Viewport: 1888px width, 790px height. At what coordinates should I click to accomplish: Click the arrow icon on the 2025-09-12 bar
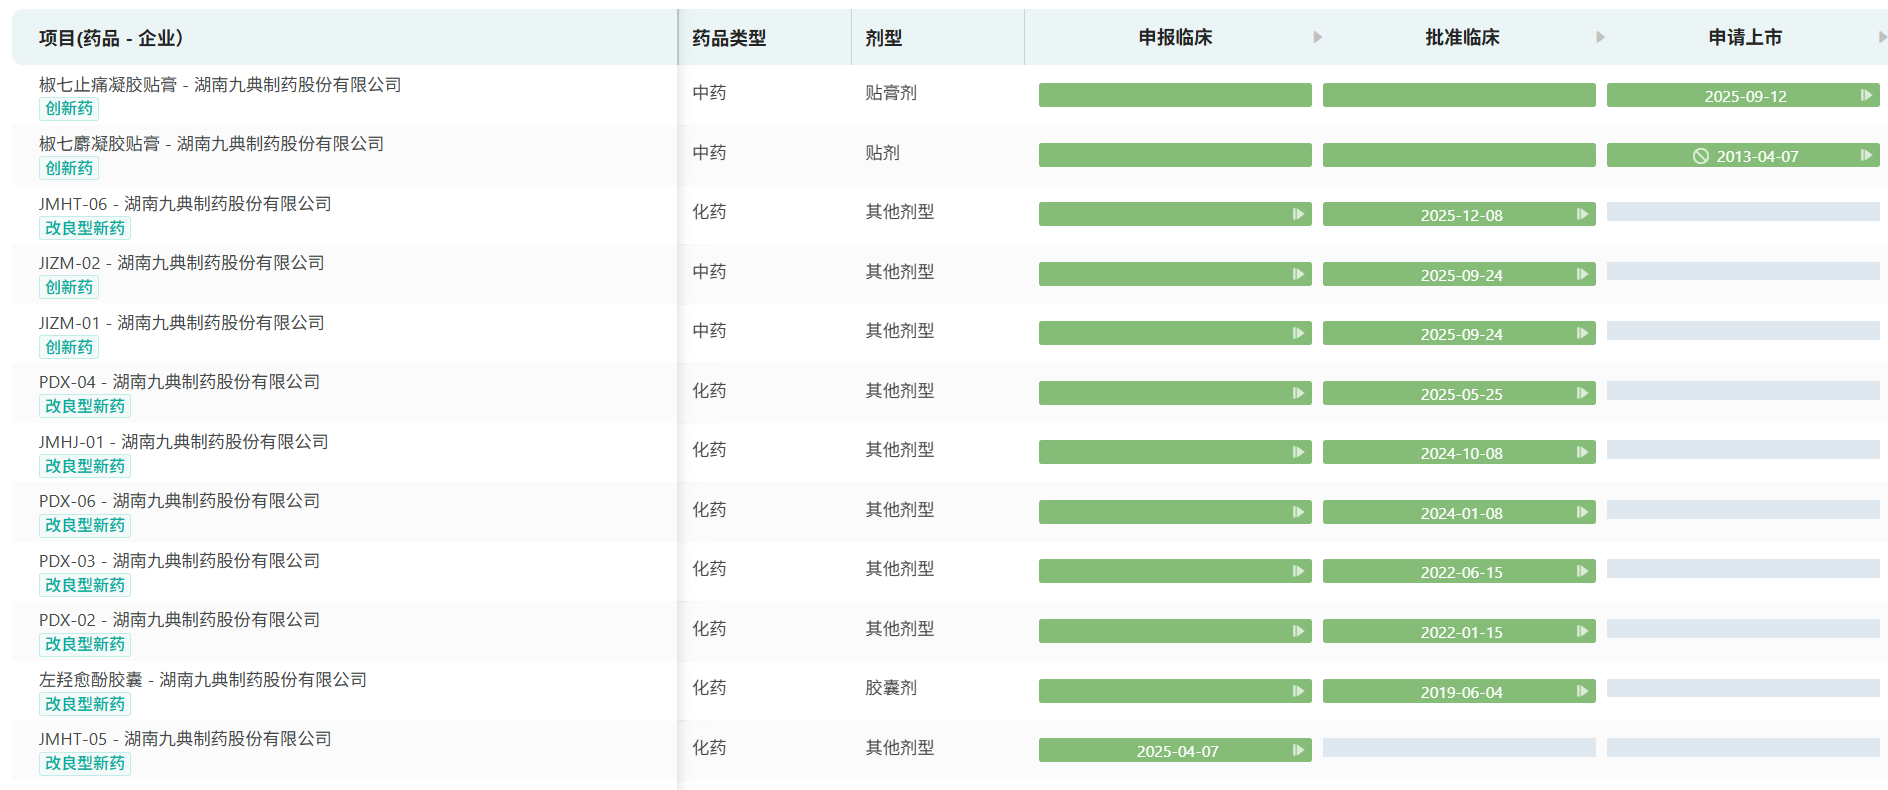(x=1866, y=95)
